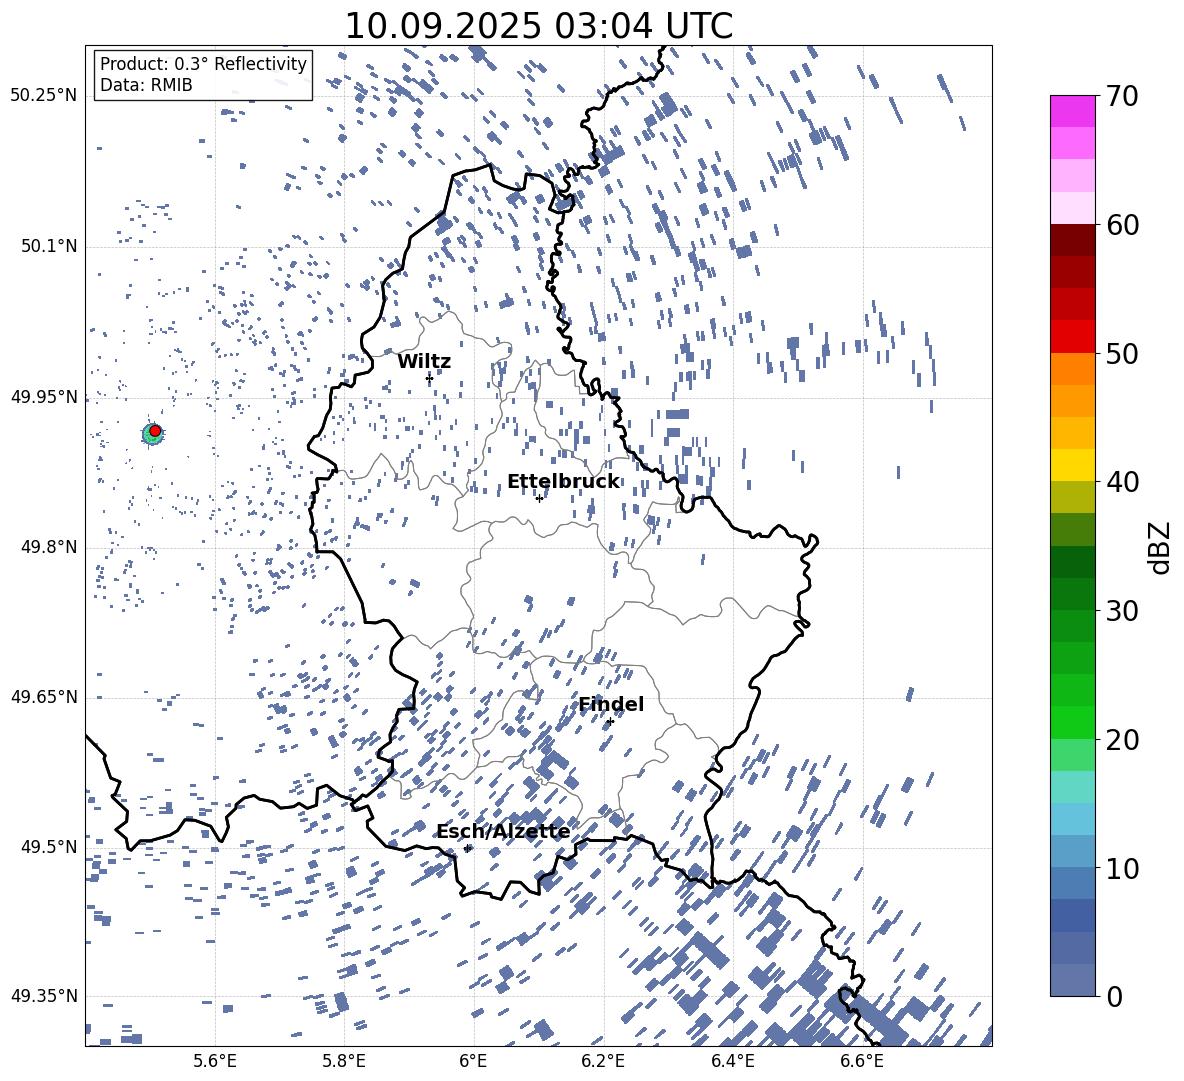Click the 6°E longitude label
1184x1081 pixels.
(473, 1061)
